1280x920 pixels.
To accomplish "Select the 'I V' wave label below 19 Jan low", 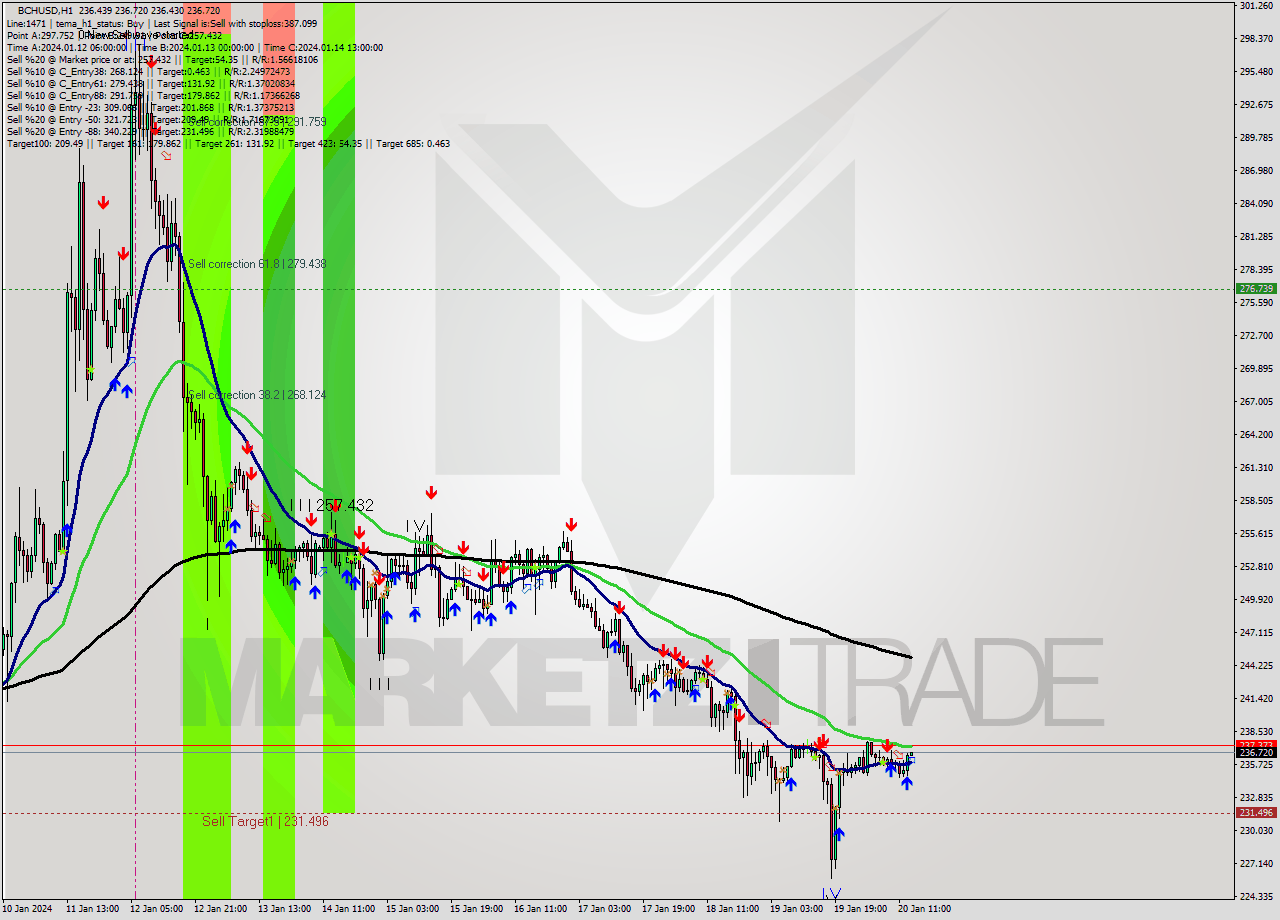I will pyautogui.click(x=831, y=894).
